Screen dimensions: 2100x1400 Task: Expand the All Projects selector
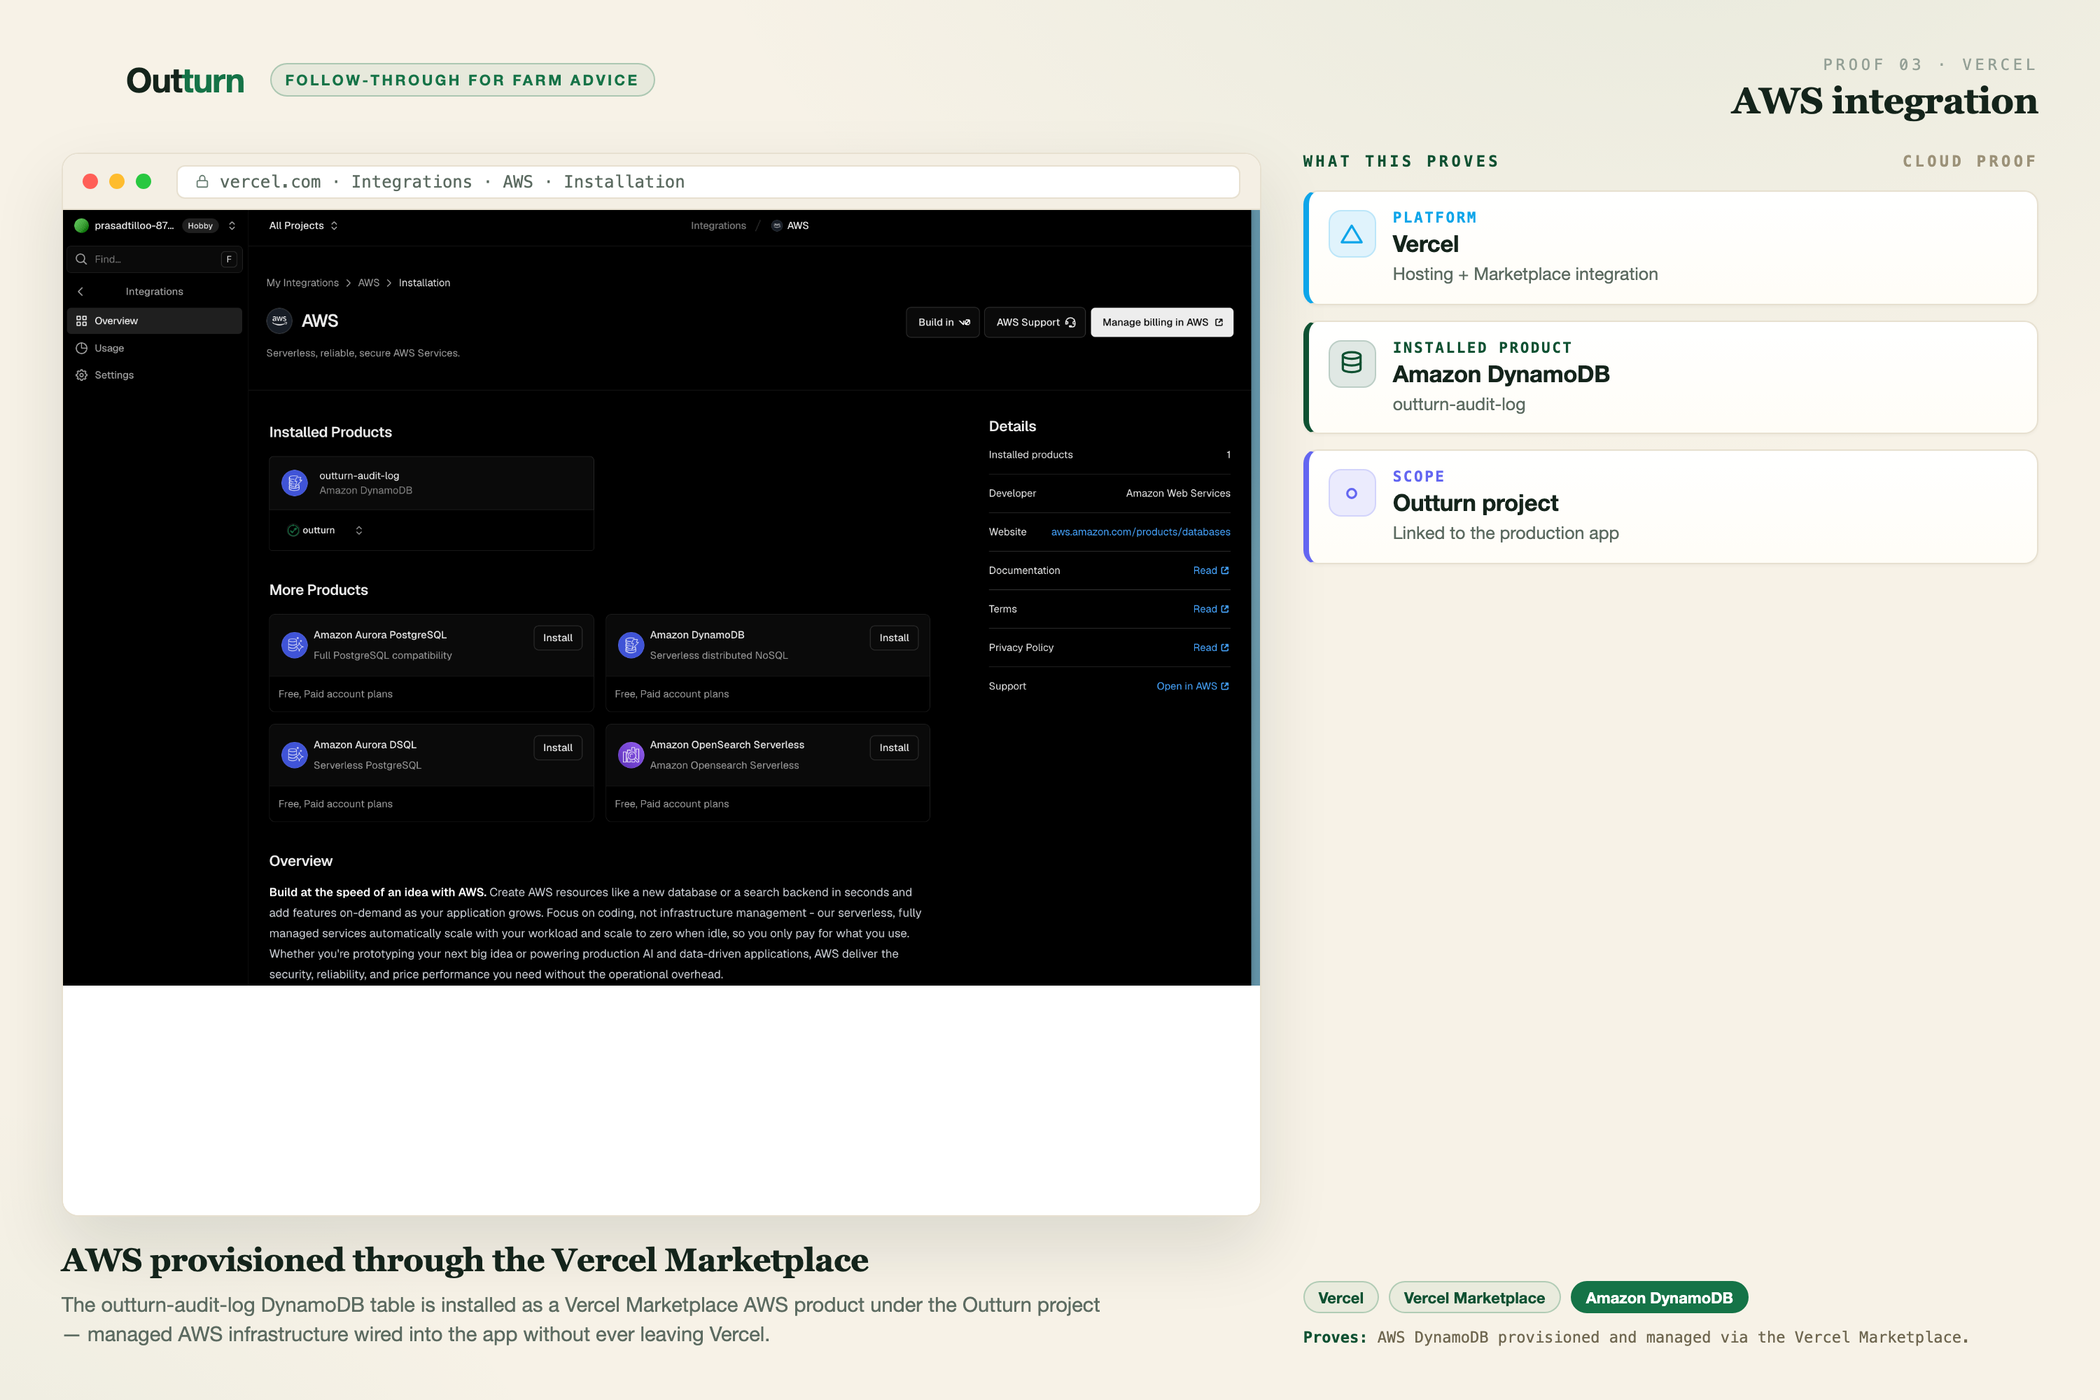(303, 226)
